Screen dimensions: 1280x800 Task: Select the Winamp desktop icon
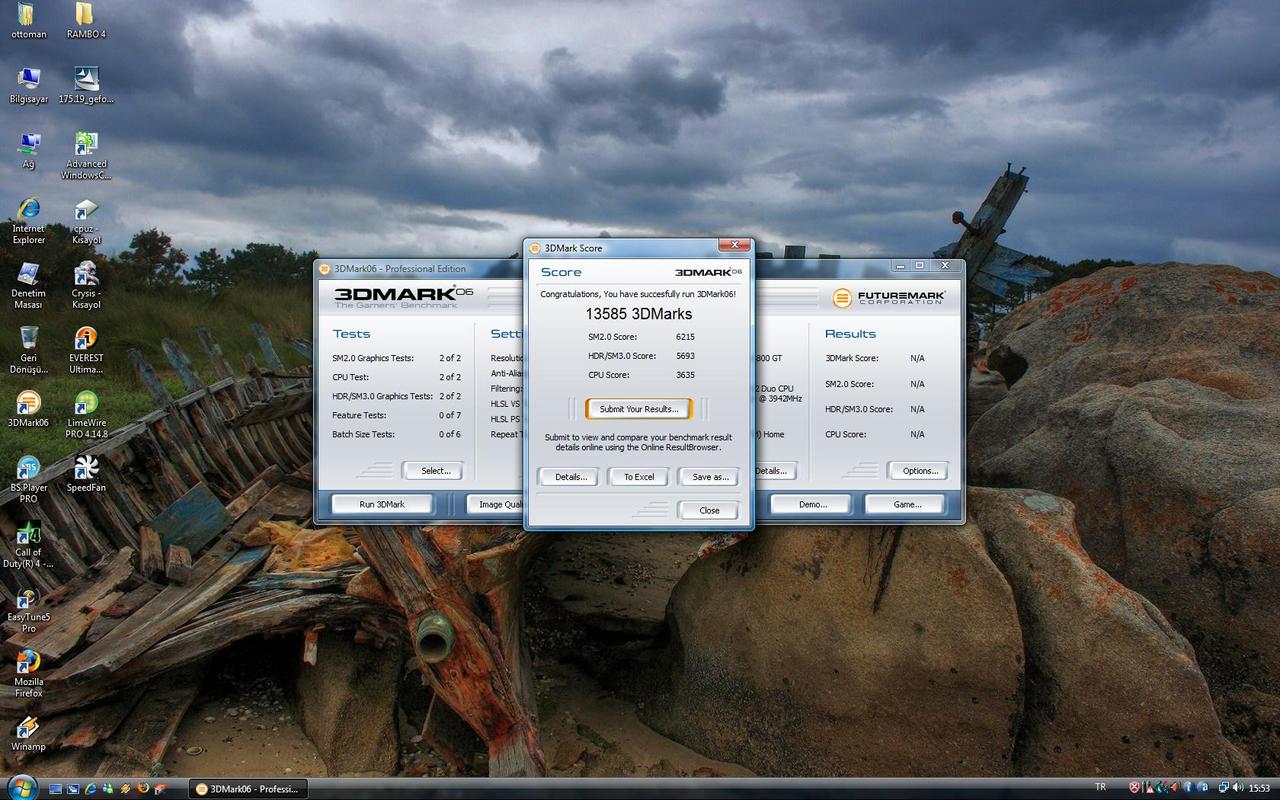(x=28, y=733)
